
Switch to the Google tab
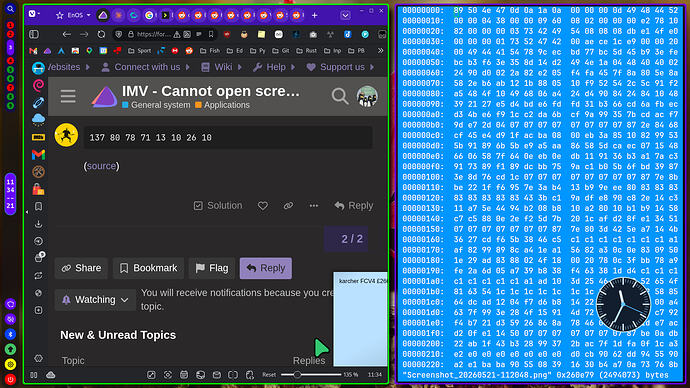[150, 15]
